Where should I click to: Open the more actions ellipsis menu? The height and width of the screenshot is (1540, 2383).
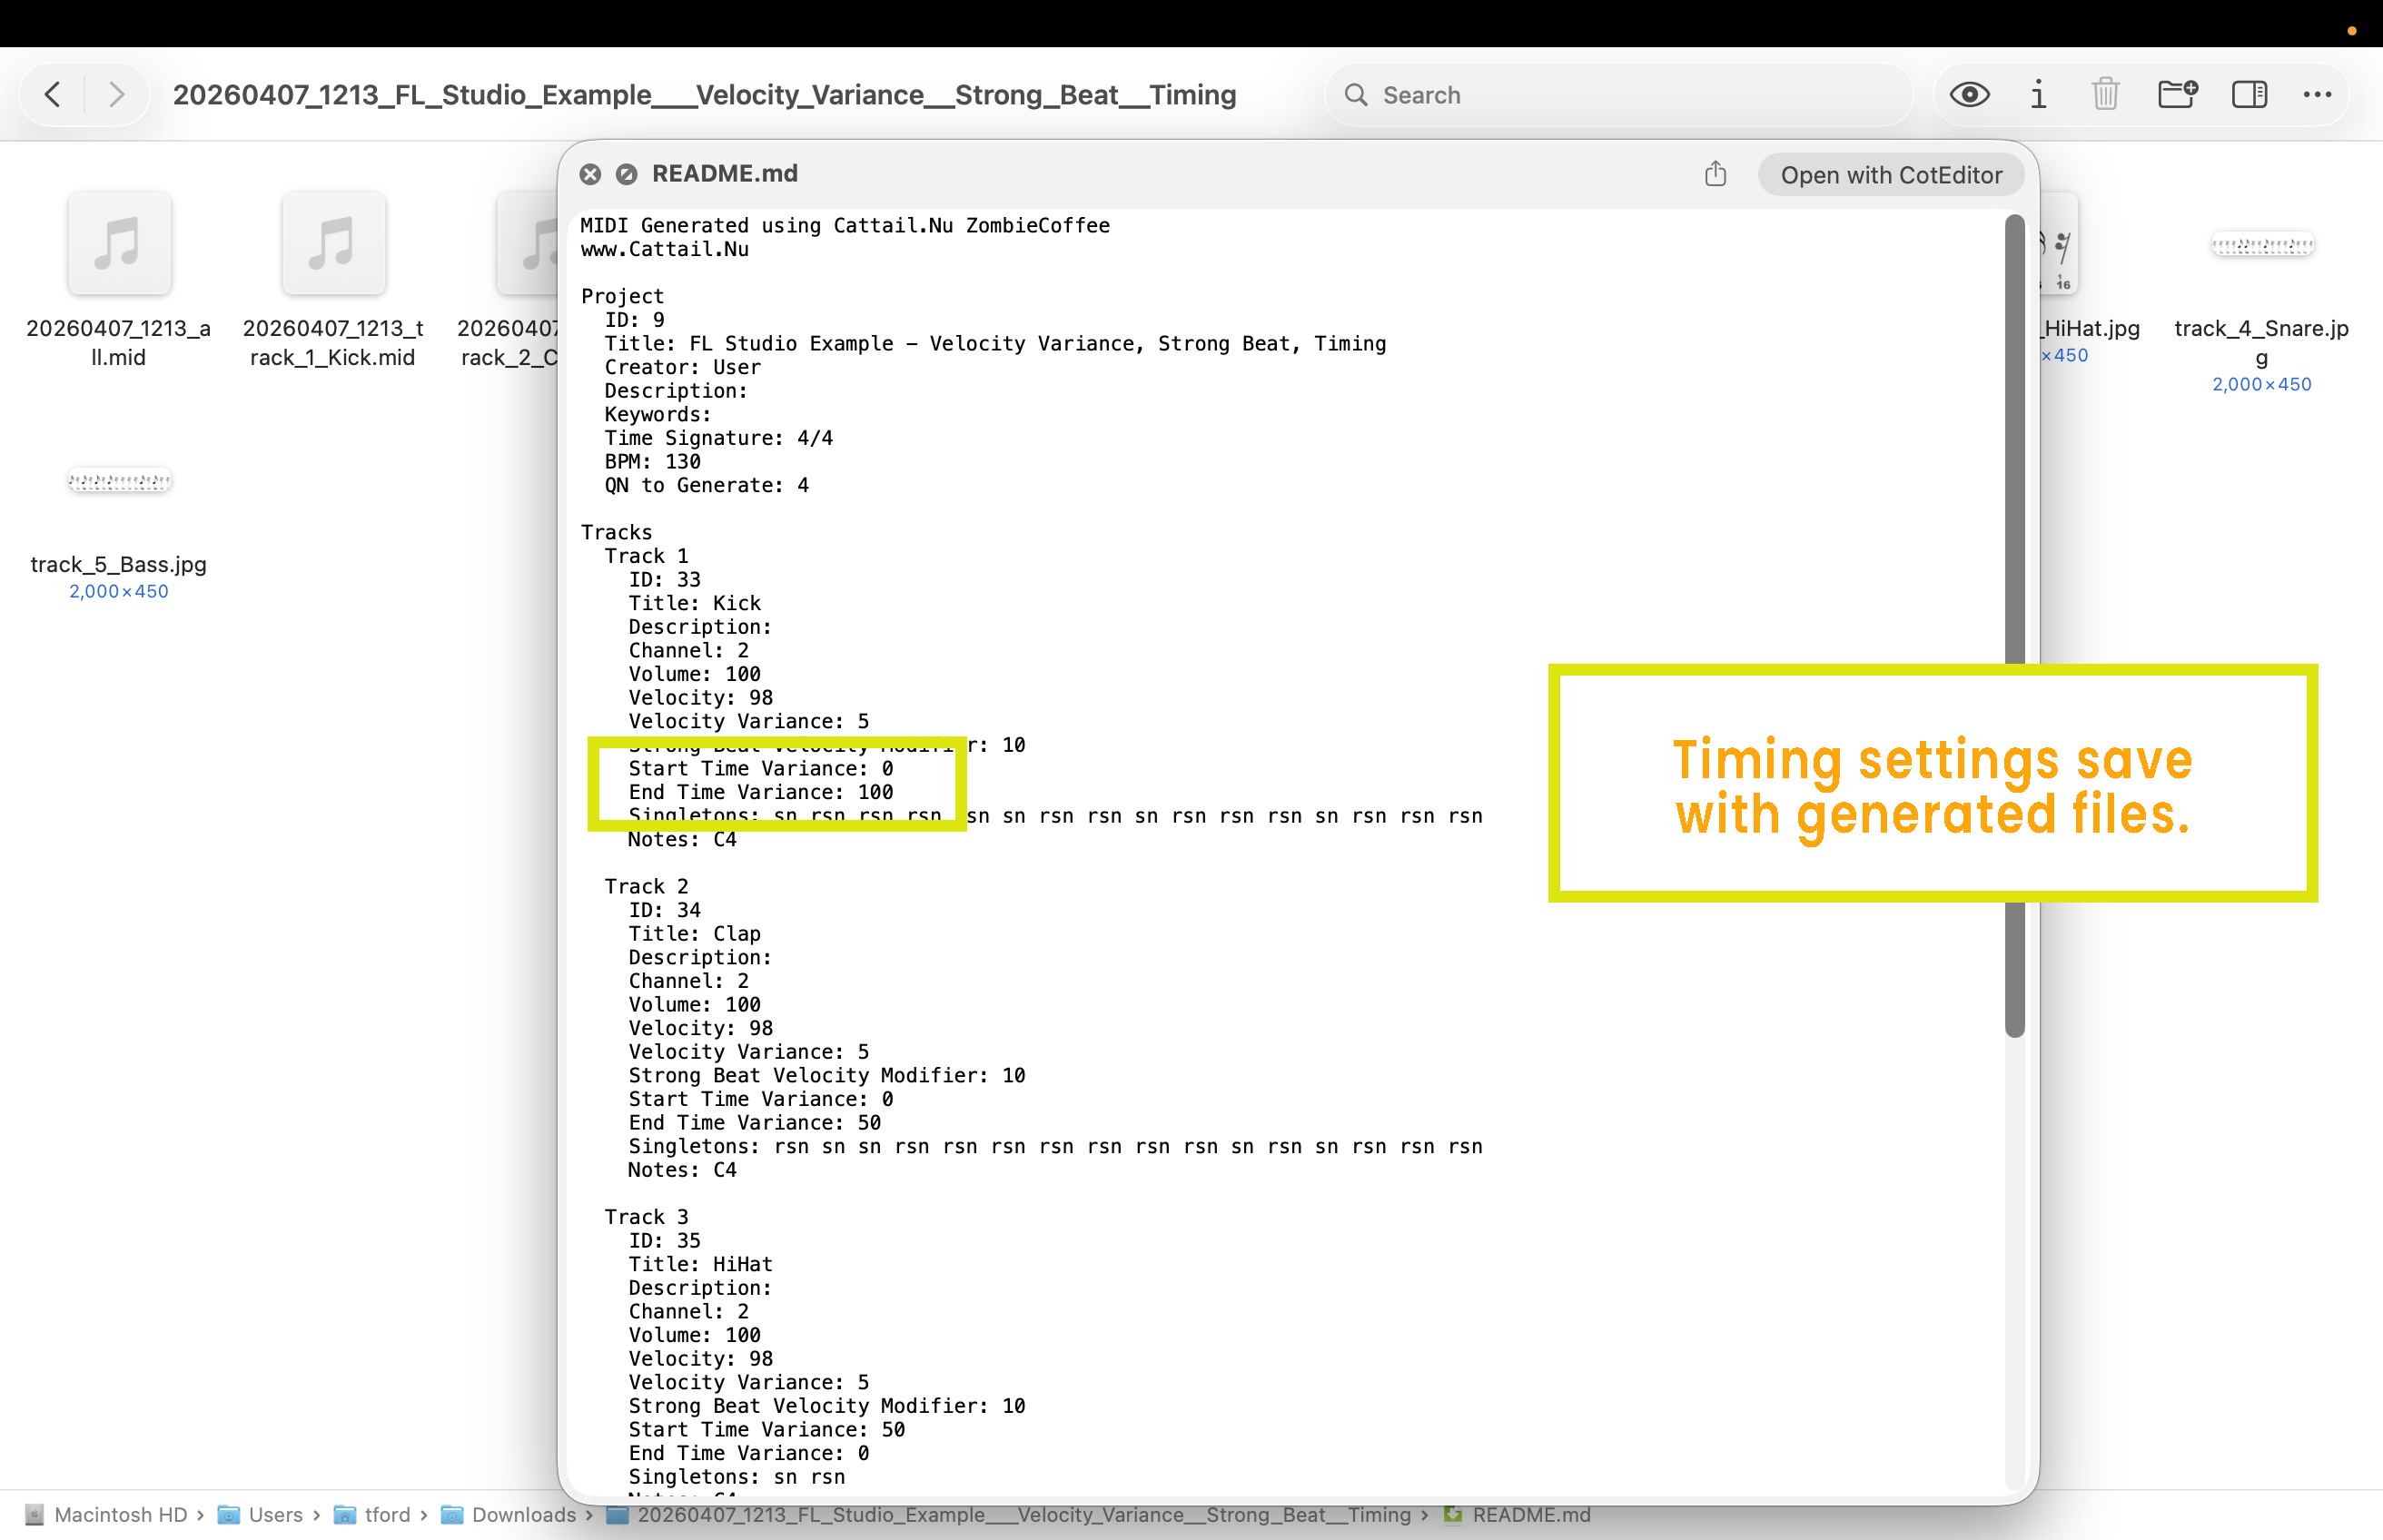click(2317, 95)
